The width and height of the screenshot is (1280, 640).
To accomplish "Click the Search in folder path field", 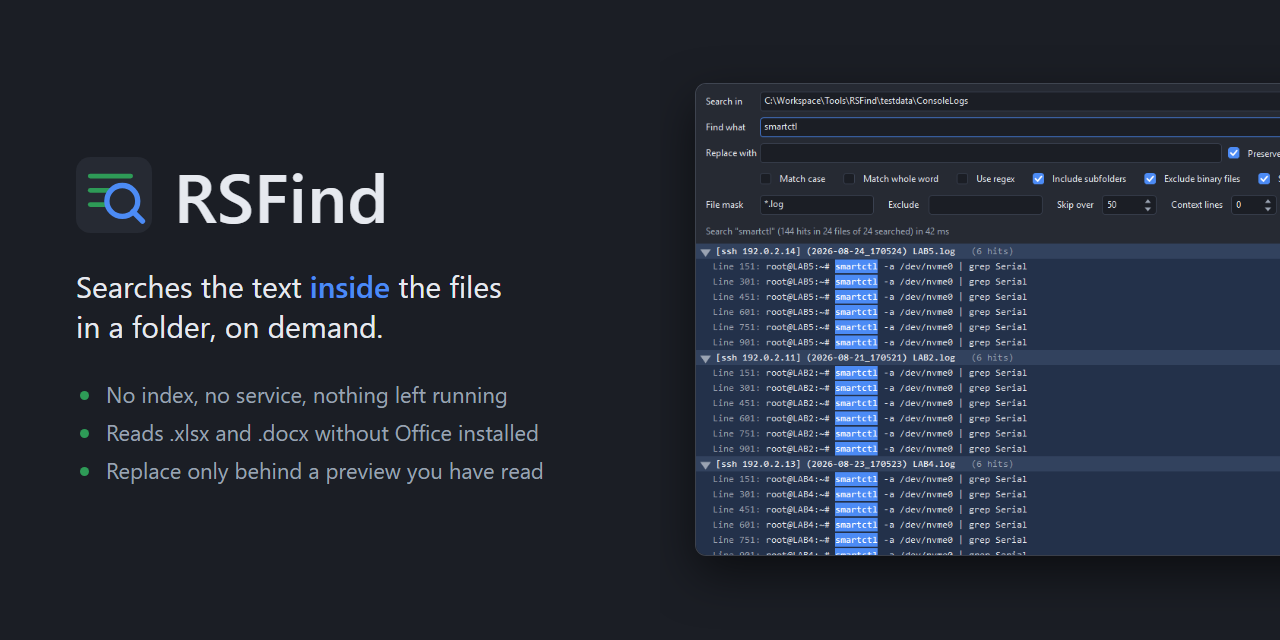I will (1020, 101).
